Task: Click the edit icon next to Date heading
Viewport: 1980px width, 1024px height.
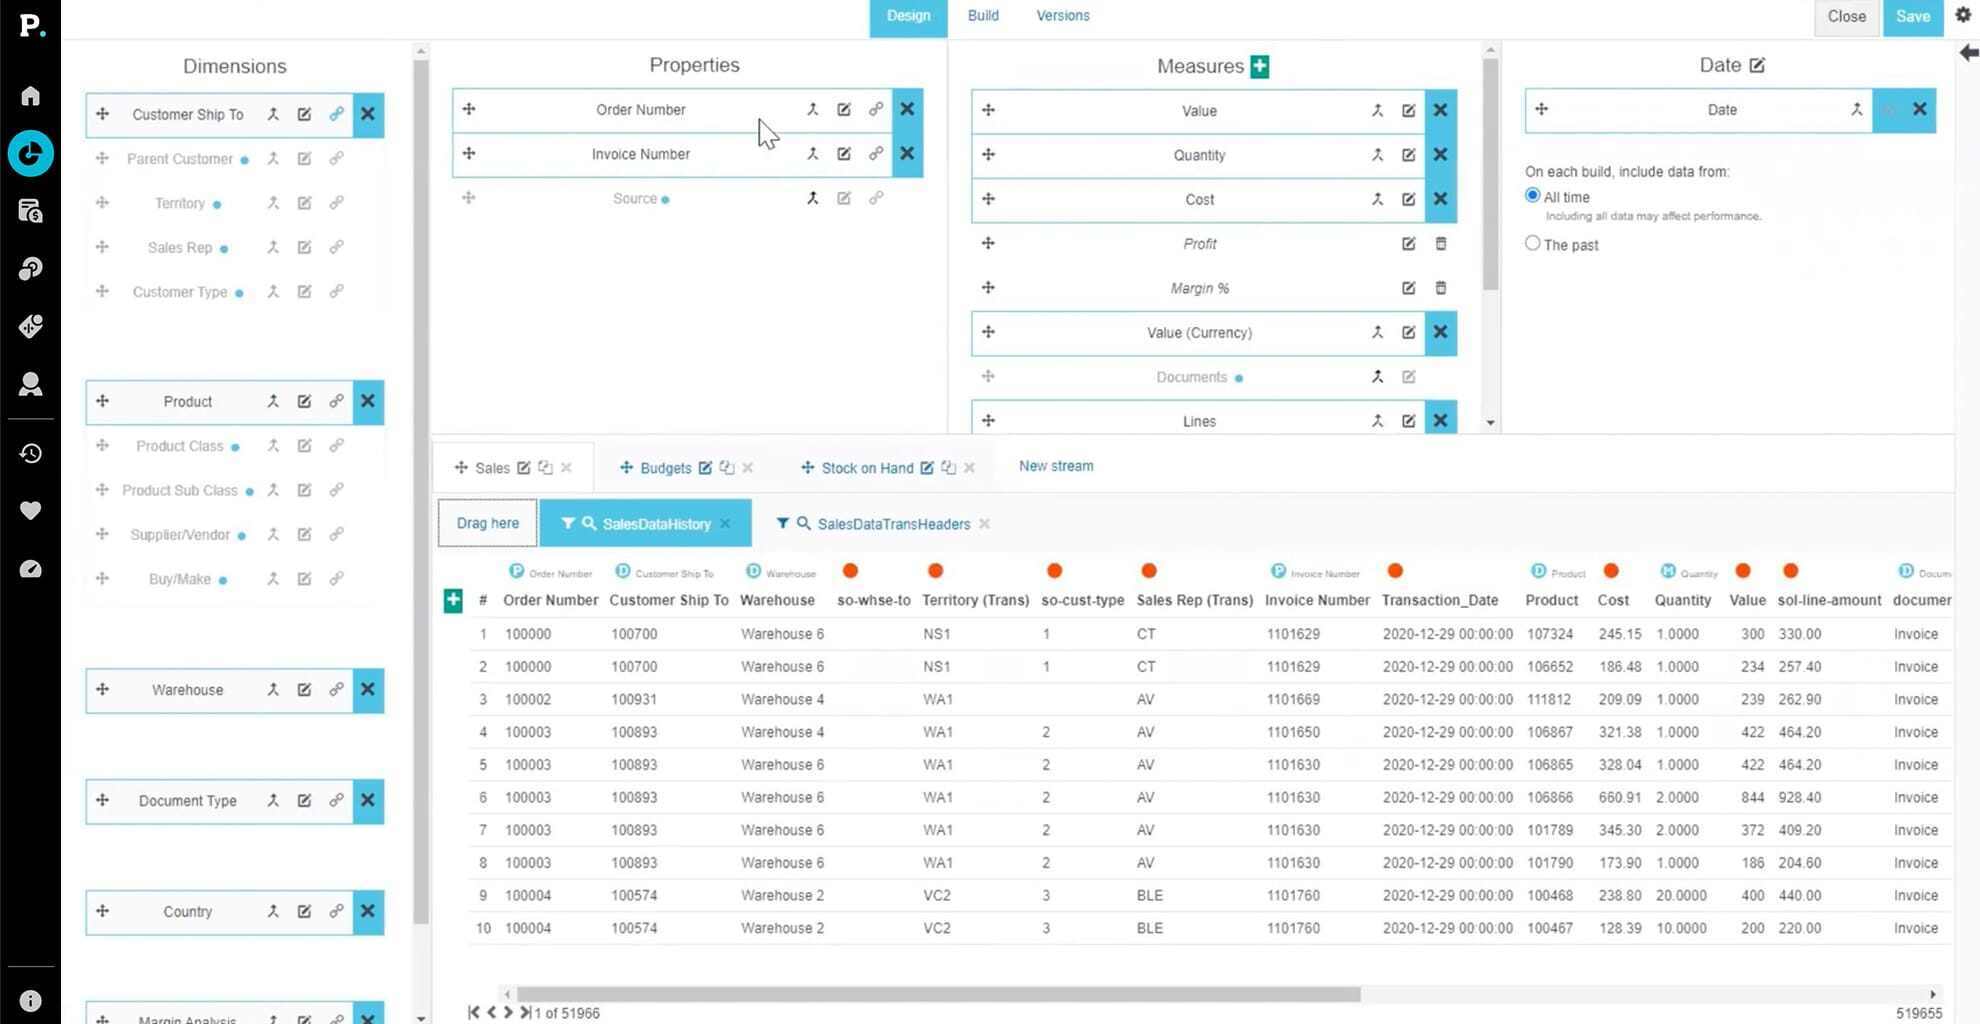Action: point(1757,65)
